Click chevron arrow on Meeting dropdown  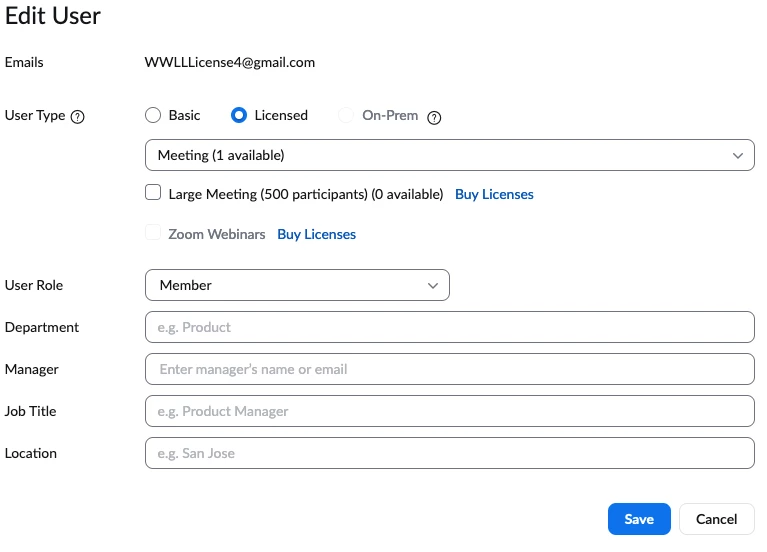pyautogui.click(x=738, y=156)
